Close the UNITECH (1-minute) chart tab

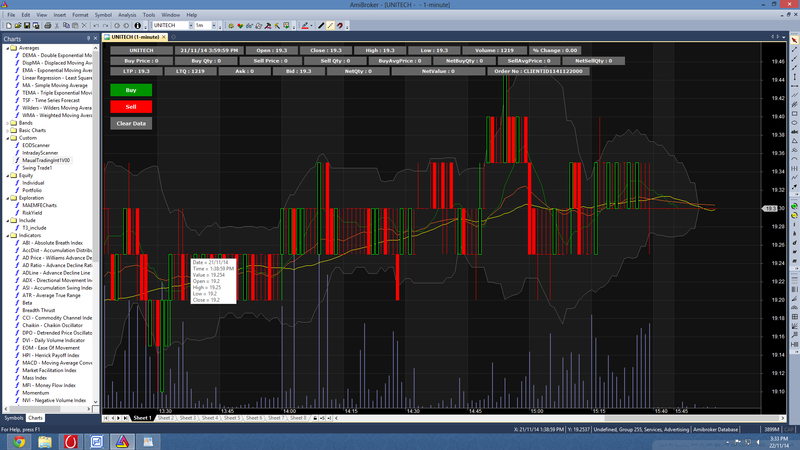click(164, 37)
